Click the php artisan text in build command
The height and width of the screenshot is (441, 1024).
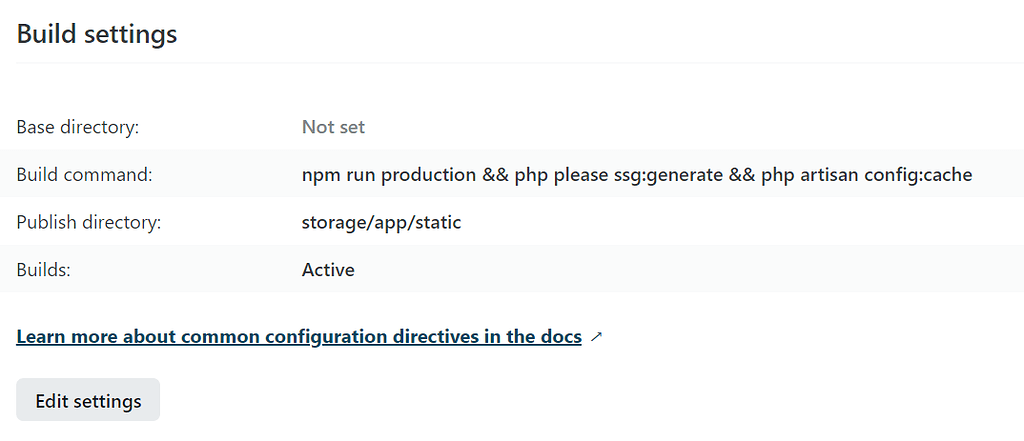point(809,175)
